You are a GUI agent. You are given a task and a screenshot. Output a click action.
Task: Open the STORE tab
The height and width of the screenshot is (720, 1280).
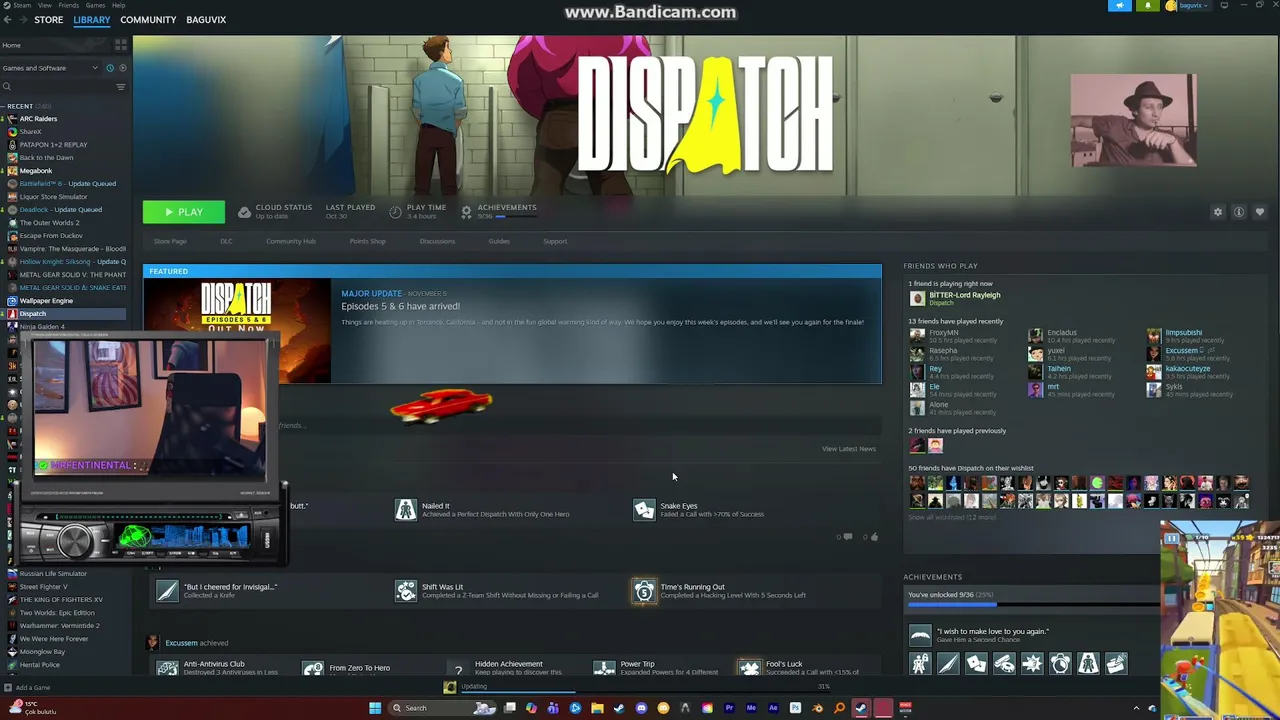(x=48, y=19)
